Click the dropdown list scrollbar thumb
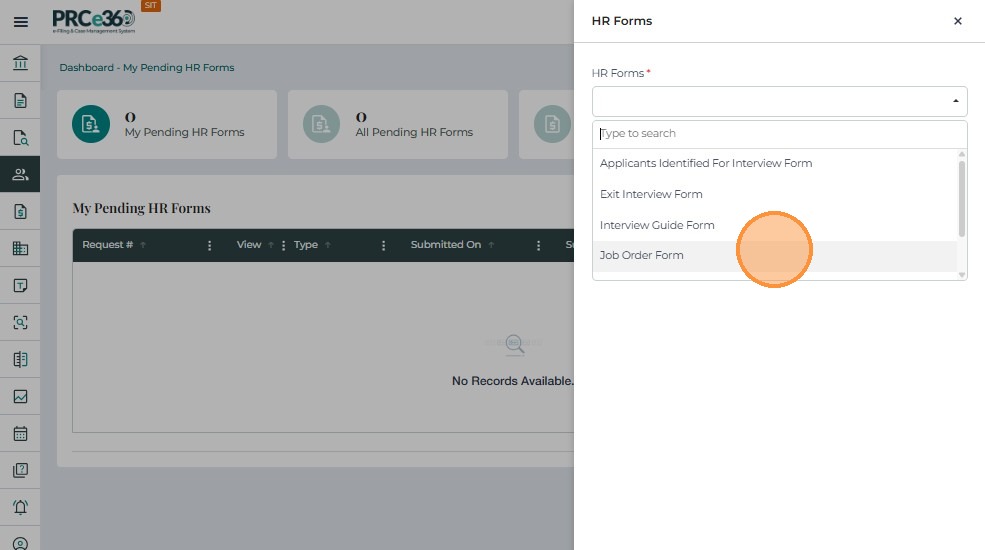The height and width of the screenshot is (550, 985). (961, 198)
